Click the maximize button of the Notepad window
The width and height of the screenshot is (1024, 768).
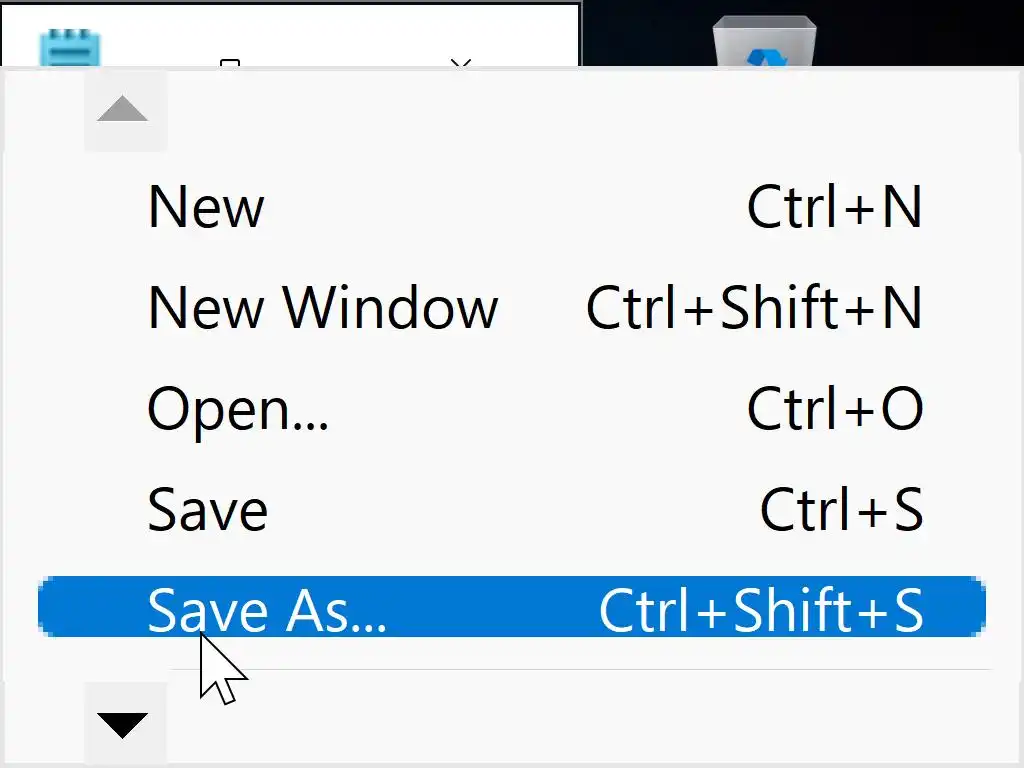click(230, 62)
